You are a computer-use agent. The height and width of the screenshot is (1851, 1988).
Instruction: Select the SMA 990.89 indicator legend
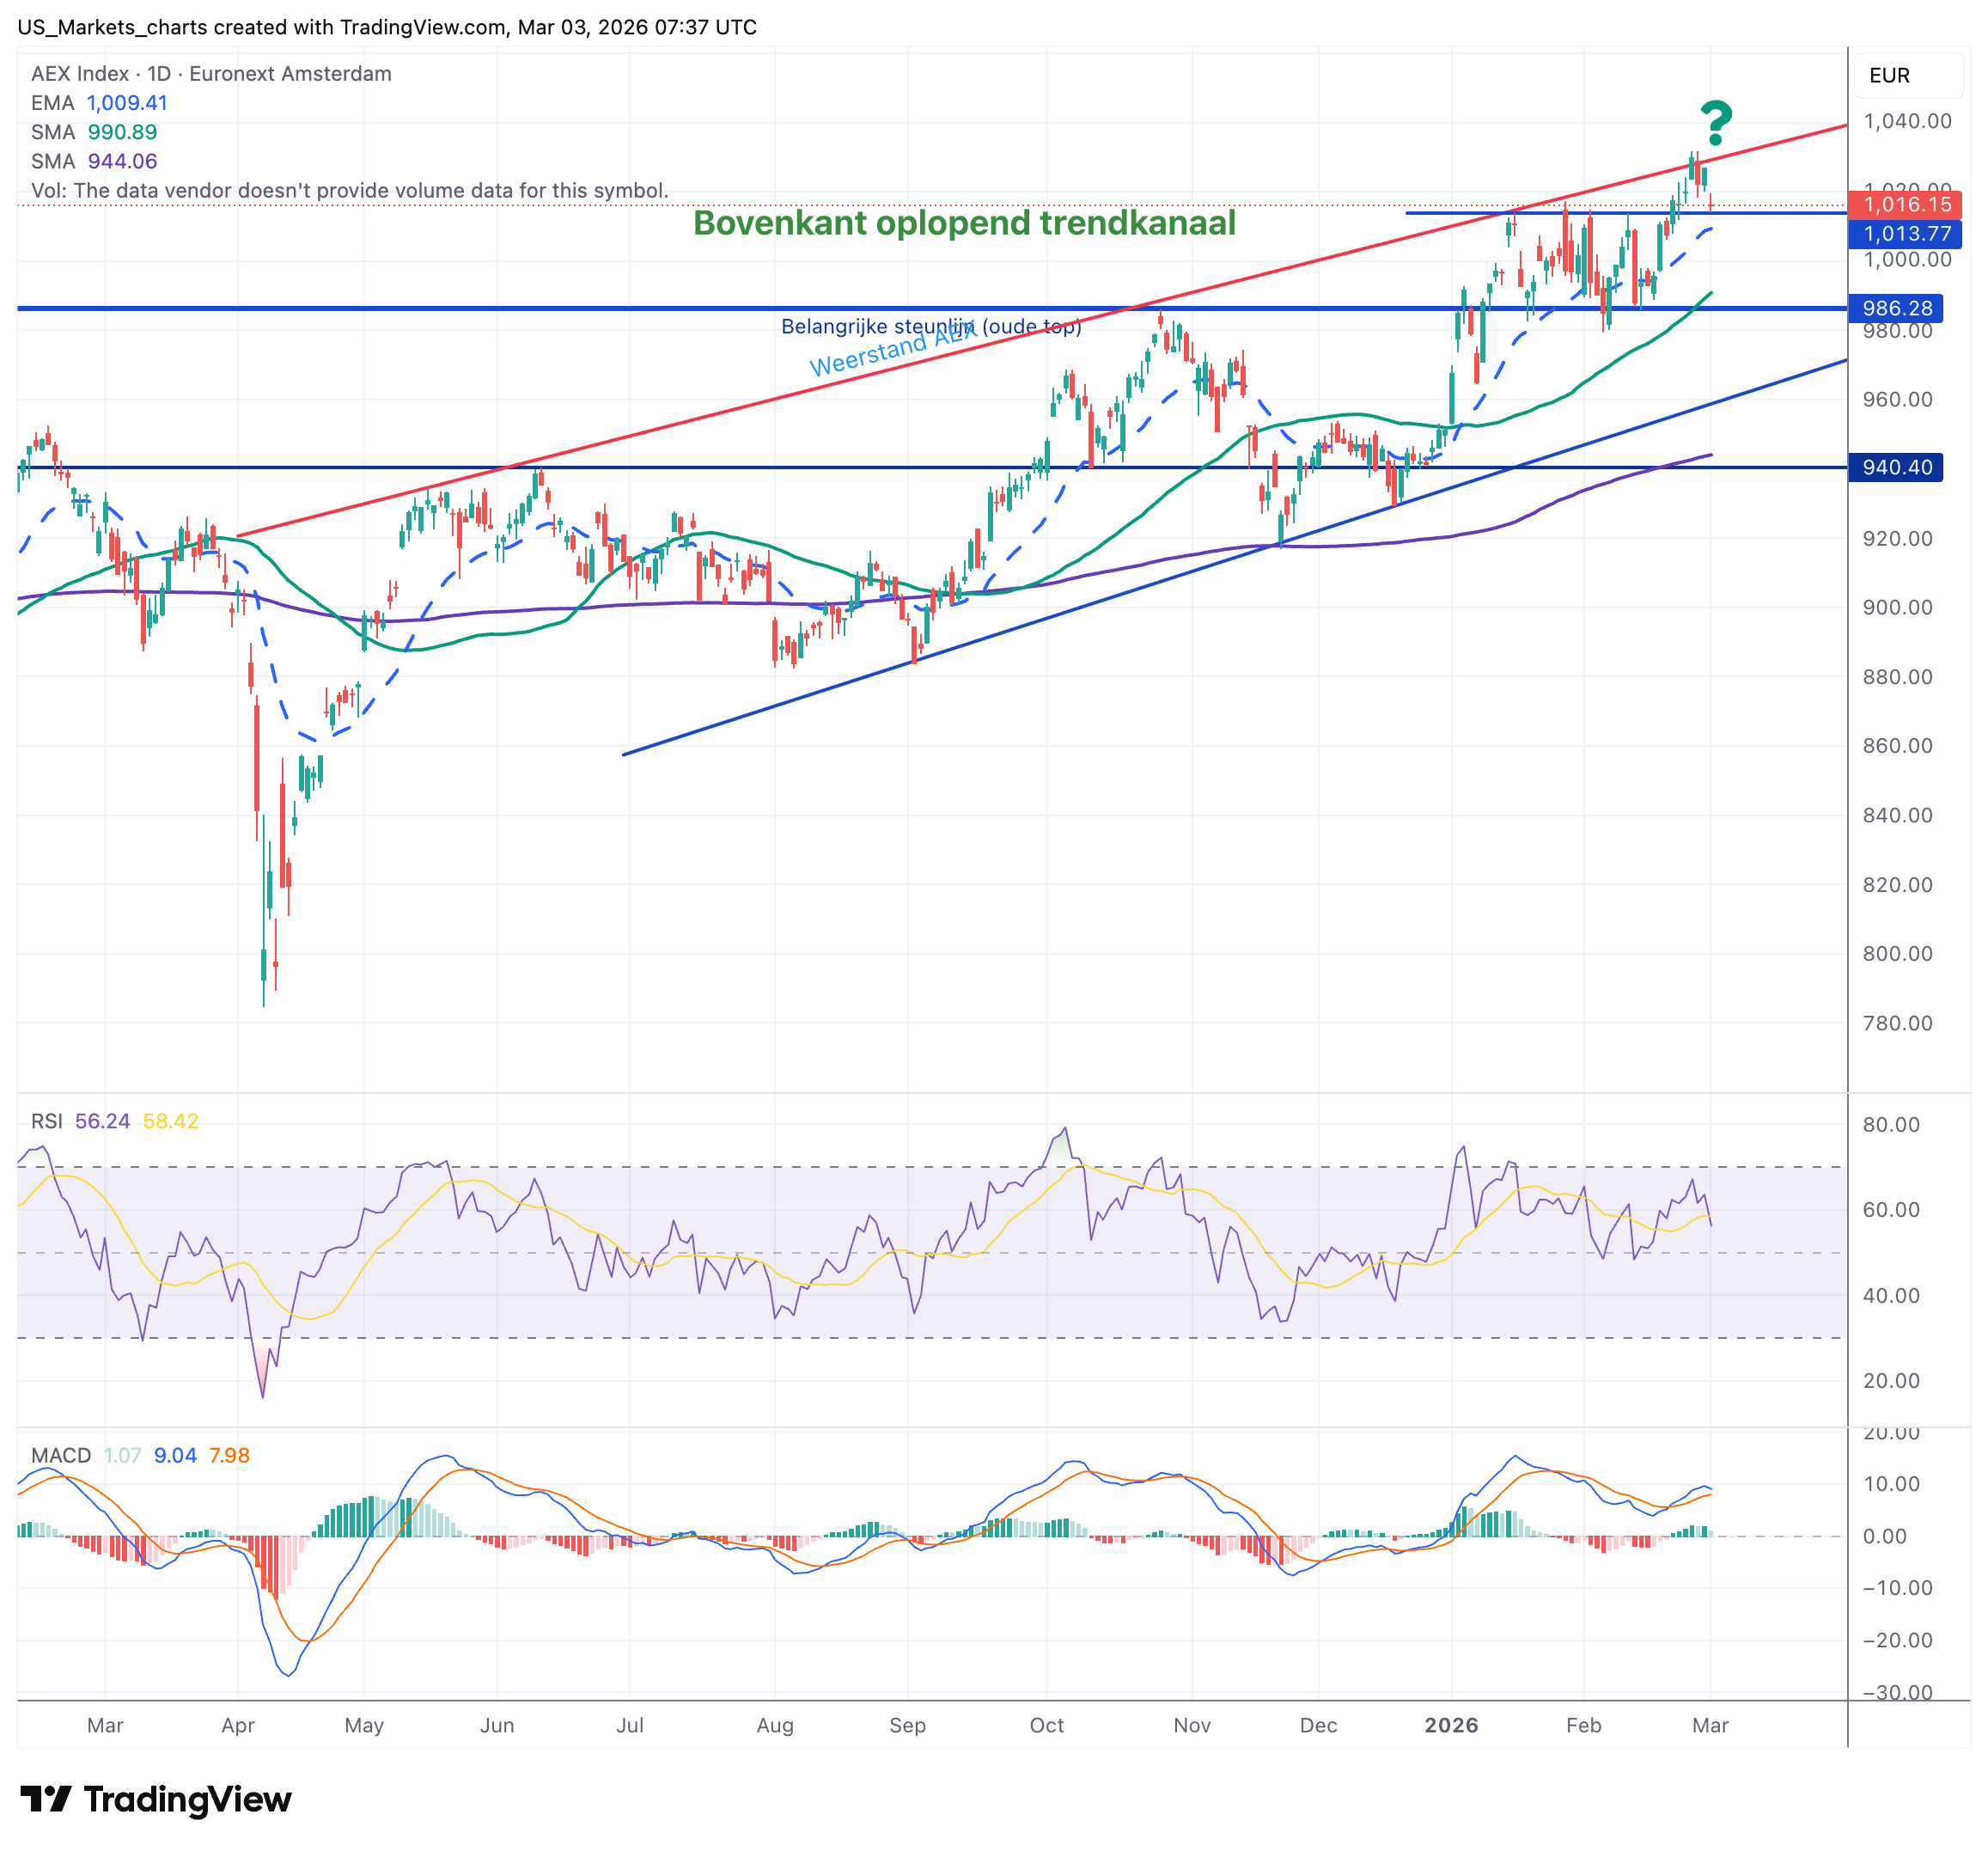(94, 132)
